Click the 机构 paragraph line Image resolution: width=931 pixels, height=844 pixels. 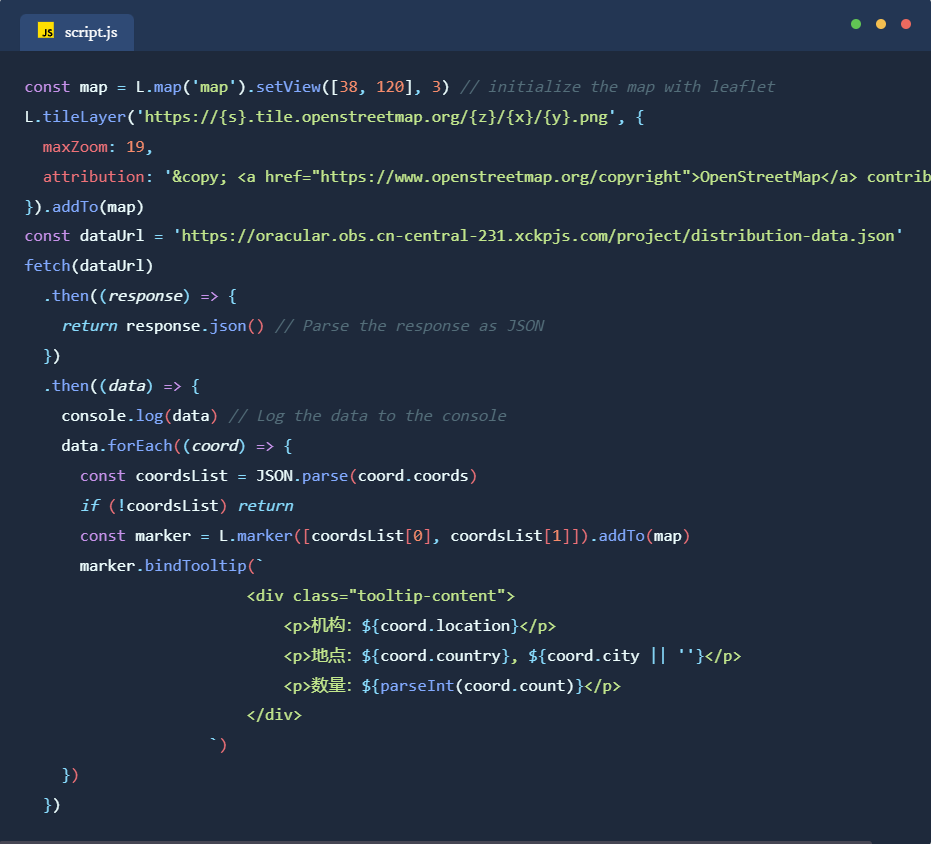click(x=419, y=626)
